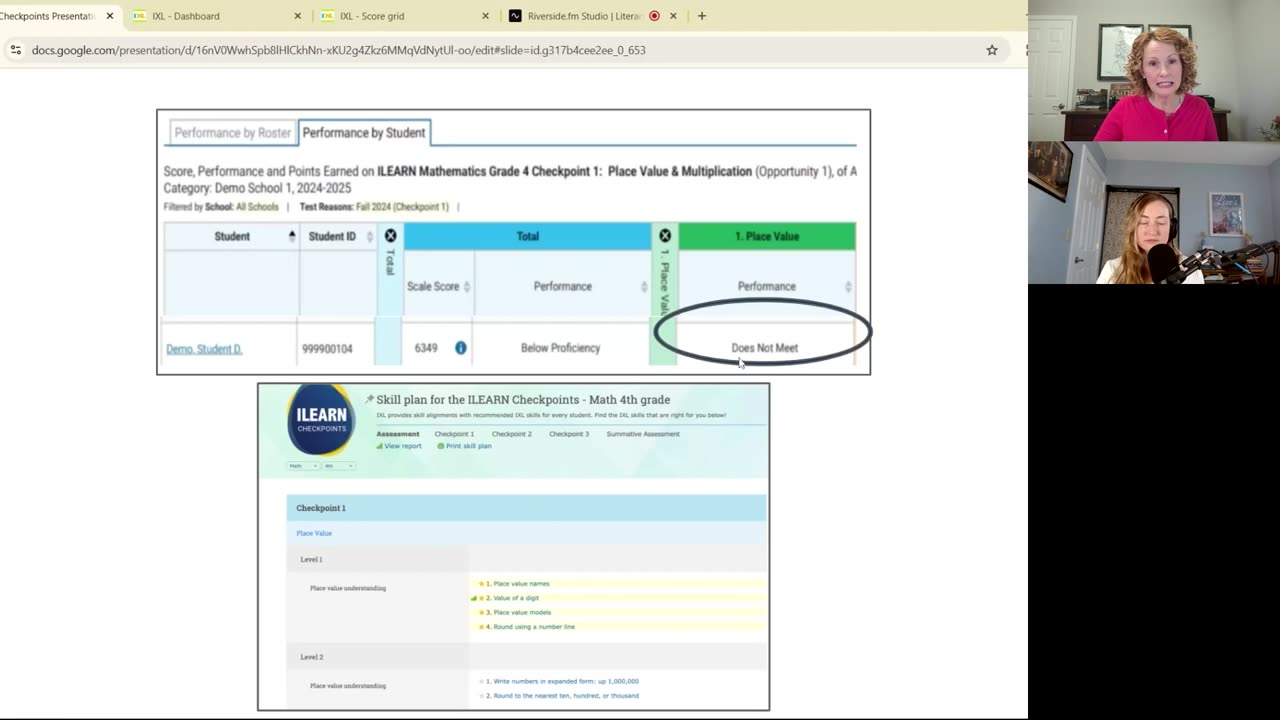Click Print skill plan
The image size is (1280, 720).
(464, 446)
